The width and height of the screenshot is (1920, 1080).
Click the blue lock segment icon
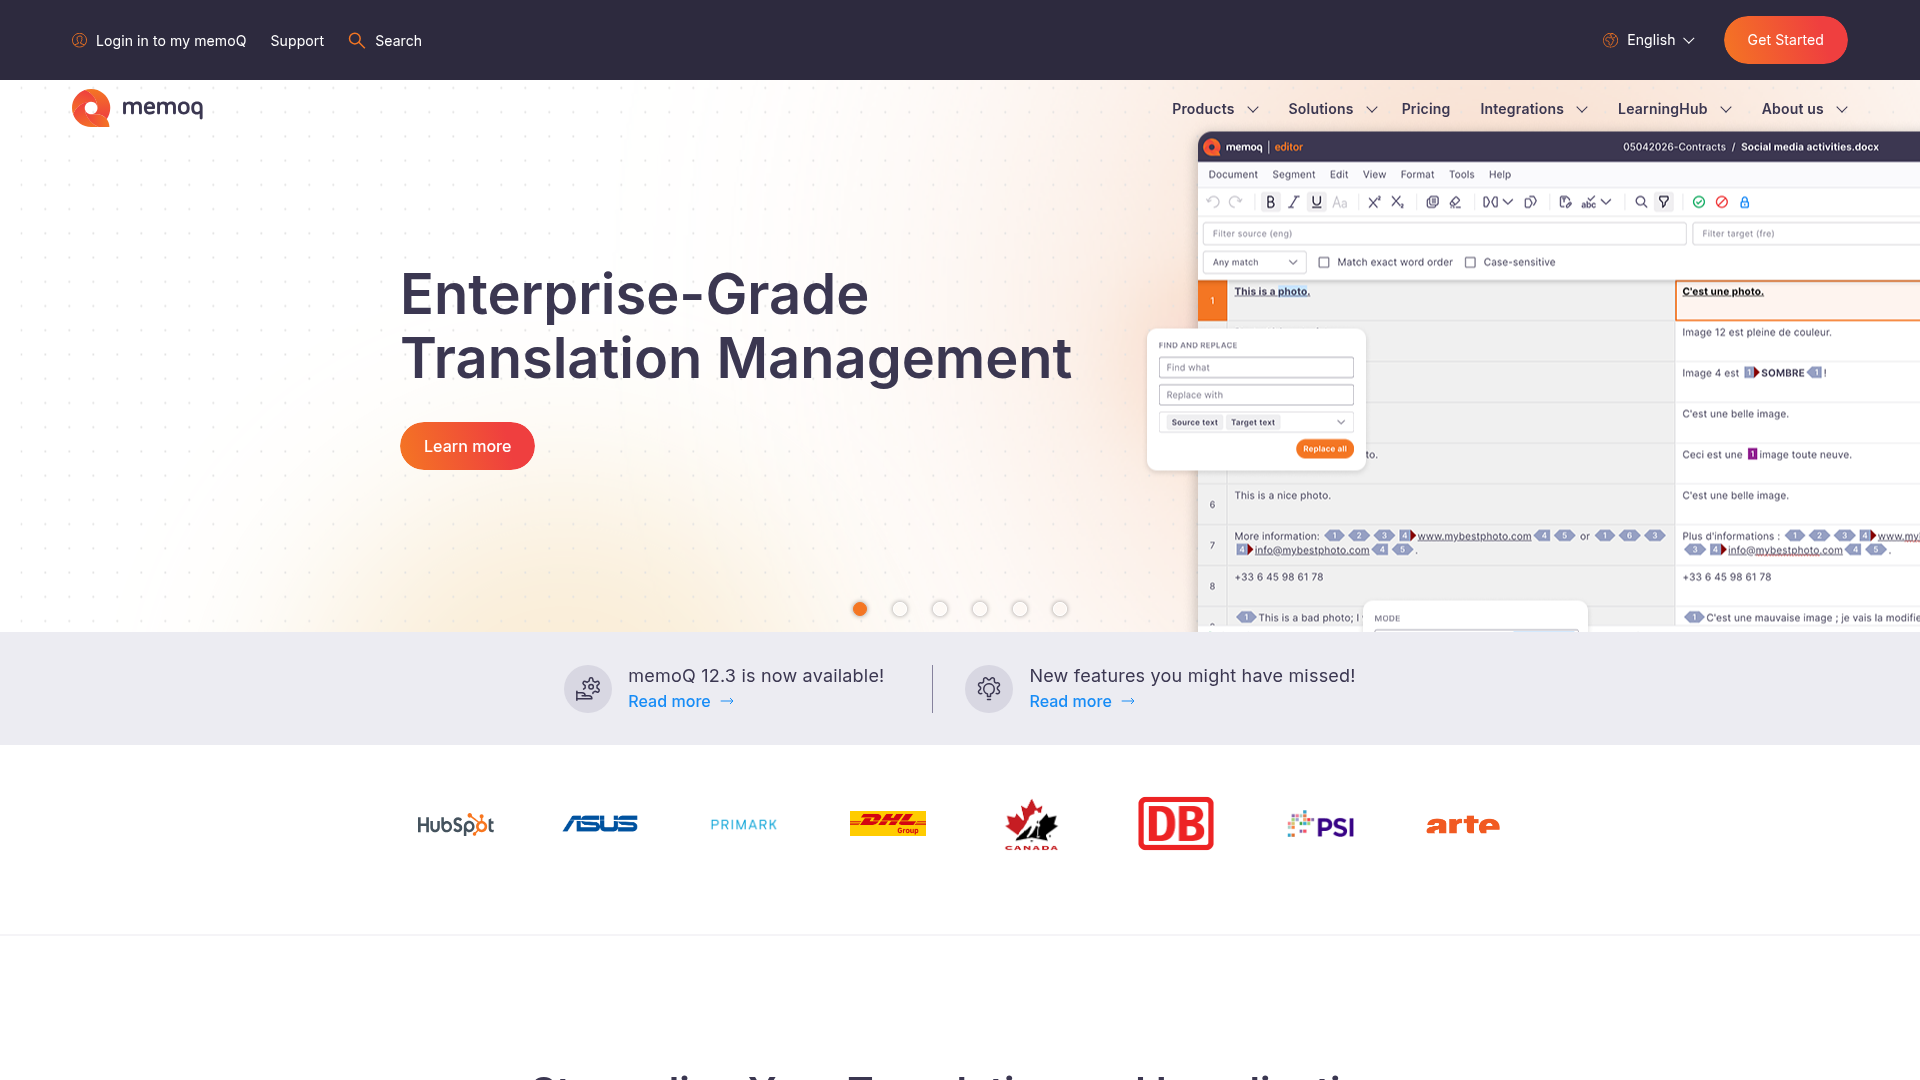[1745, 202]
